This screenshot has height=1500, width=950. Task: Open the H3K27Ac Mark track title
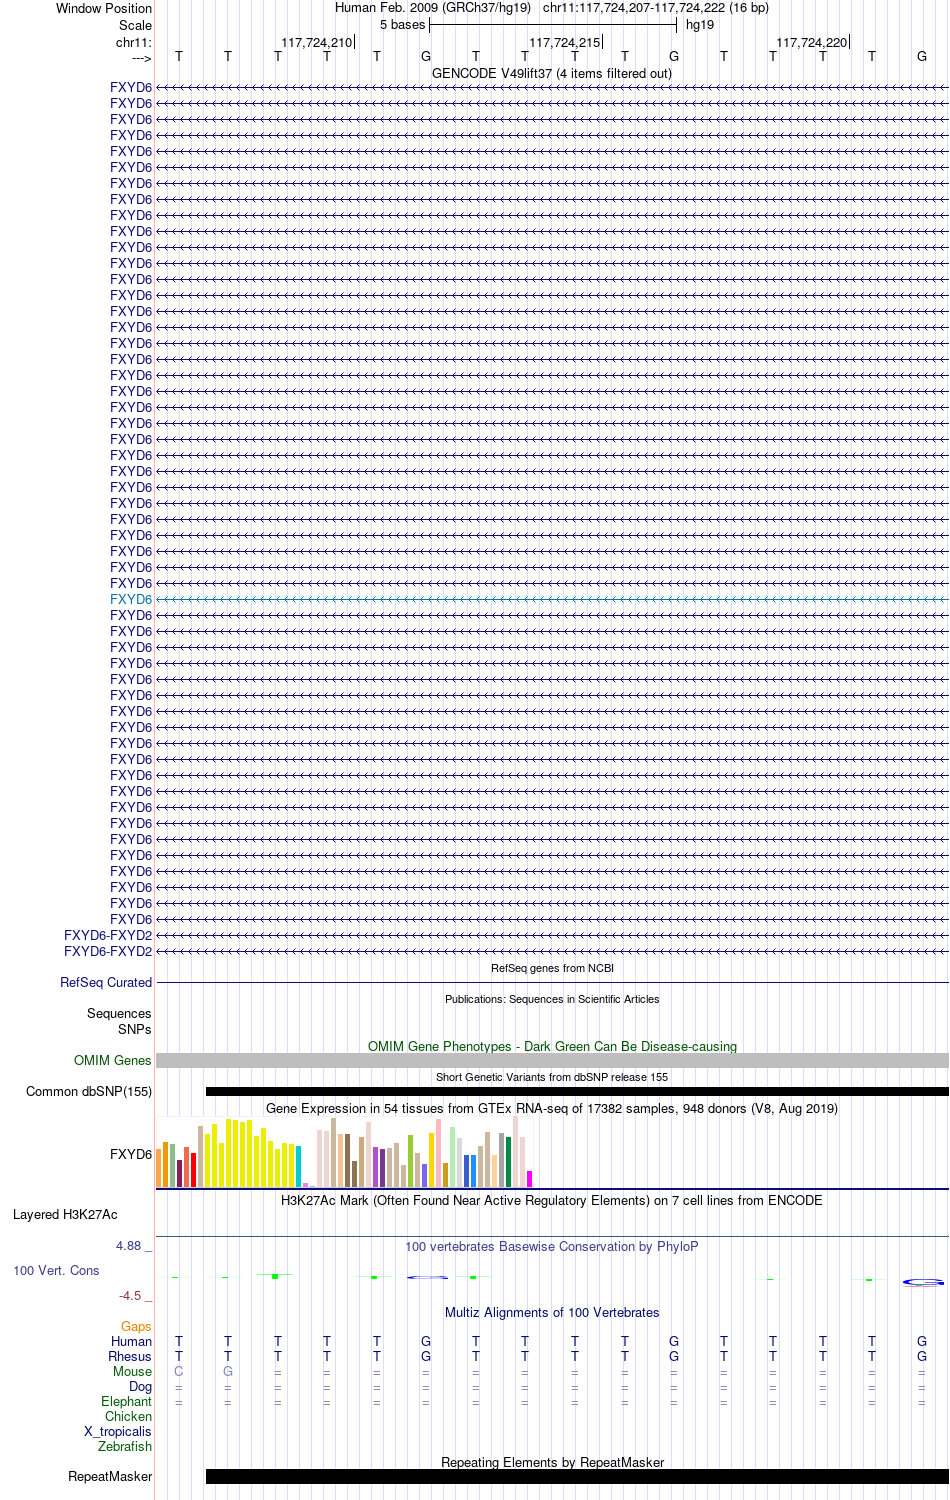(552, 1200)
